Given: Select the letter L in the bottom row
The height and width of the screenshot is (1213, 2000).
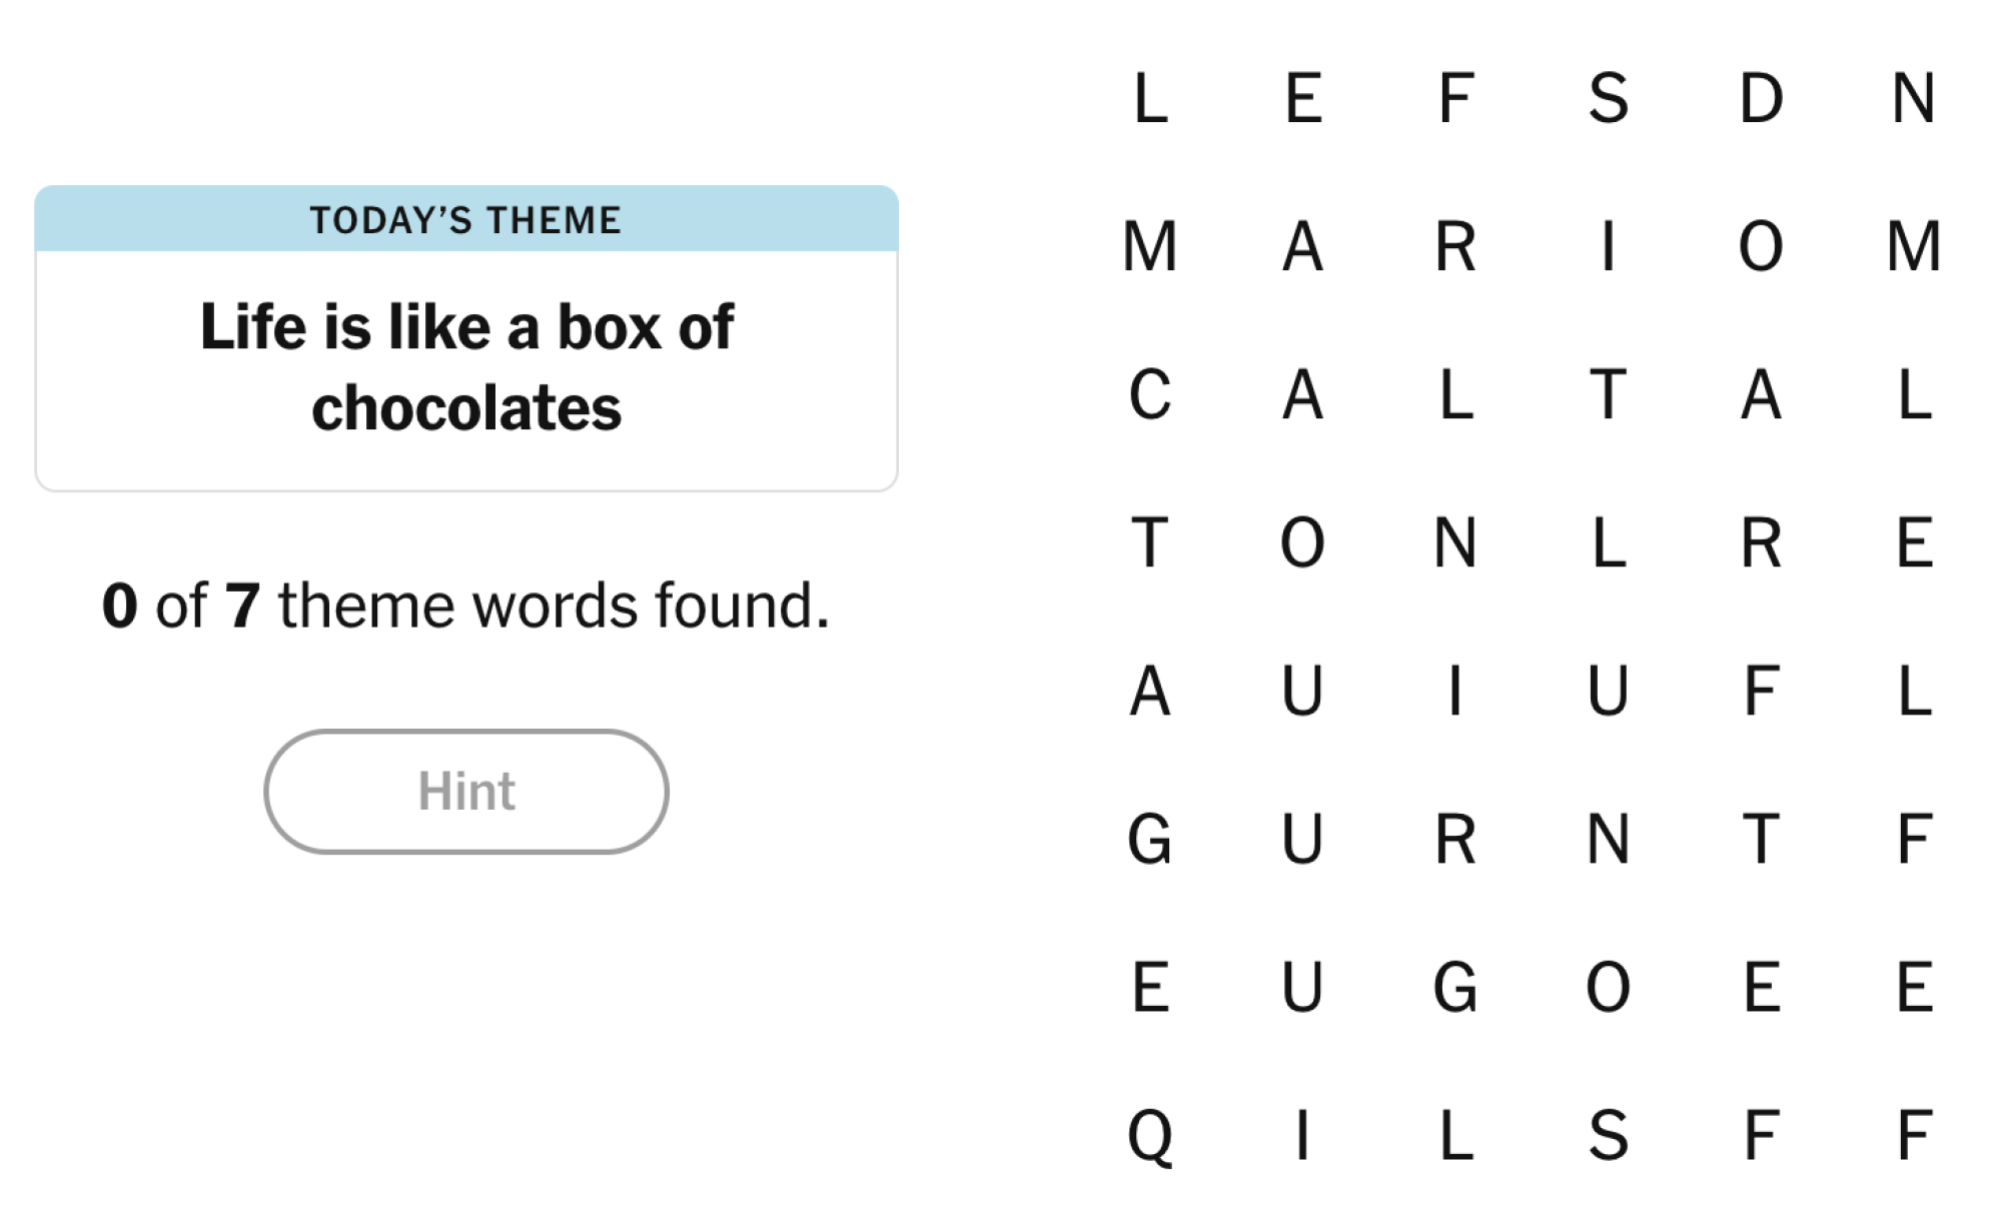Looking at the screenshot, I should [1456, 1134].
